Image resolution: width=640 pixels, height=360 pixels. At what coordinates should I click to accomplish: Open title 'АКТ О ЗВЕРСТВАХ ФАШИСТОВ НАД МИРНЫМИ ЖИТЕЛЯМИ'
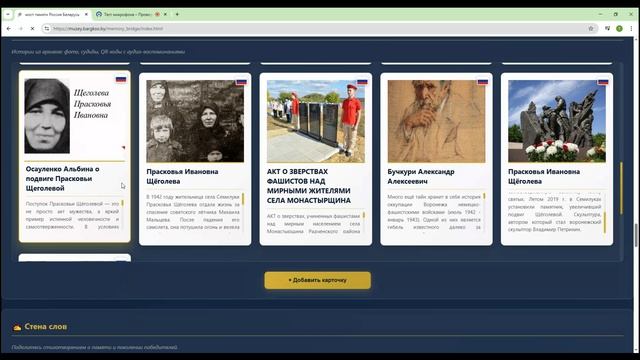[309, 186]
